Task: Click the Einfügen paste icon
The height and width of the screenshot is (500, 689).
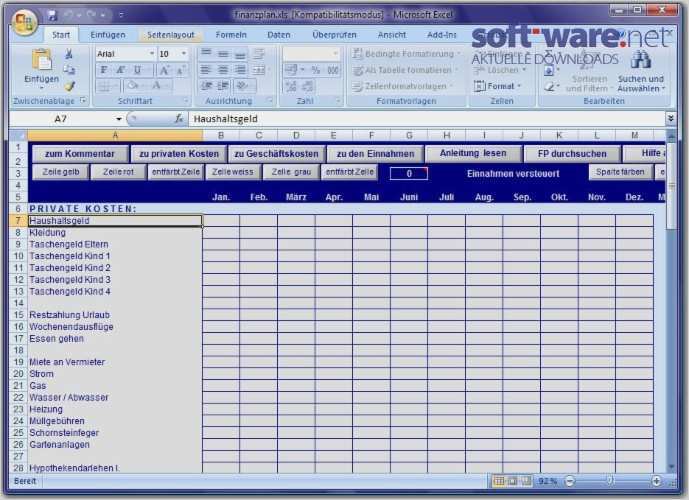Action: click(x=41, y=60)
